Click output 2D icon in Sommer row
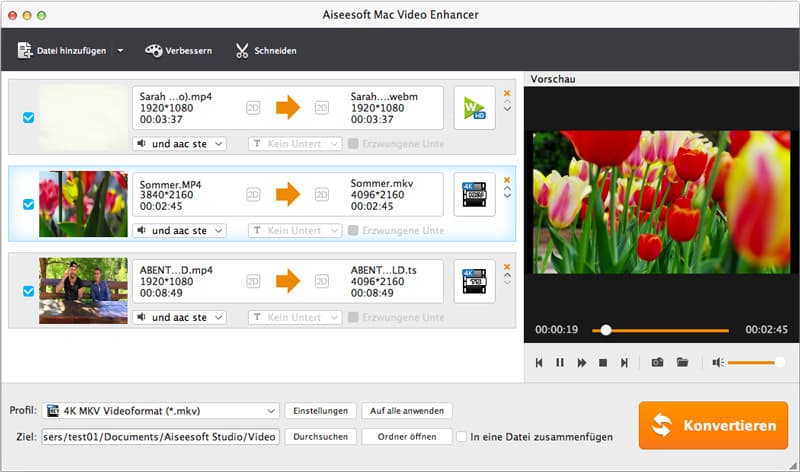800x472 pixels. [x=321, y=194]
